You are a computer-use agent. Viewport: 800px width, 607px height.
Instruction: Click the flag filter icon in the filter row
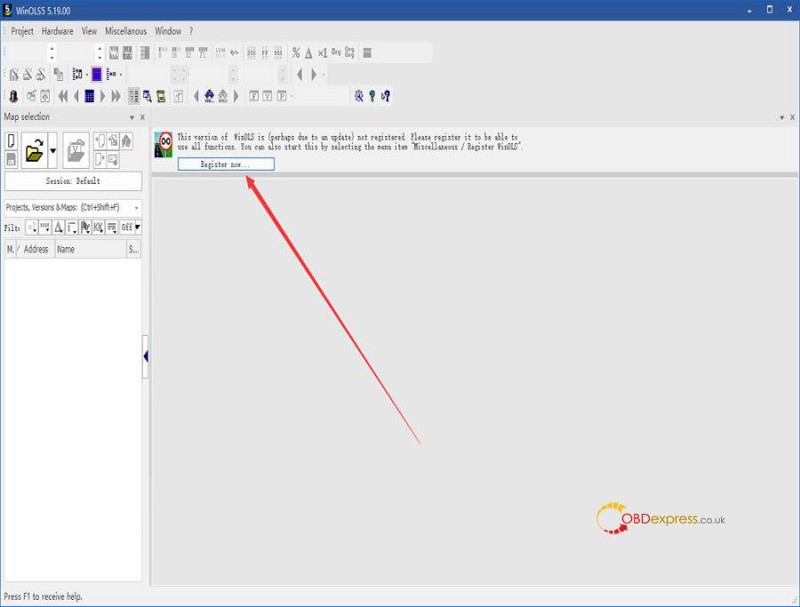pyautogui.click(x=85, y=227)
